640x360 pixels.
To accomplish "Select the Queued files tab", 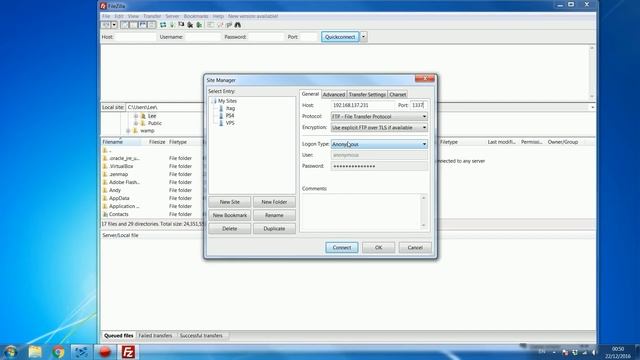I will point(118,336).
